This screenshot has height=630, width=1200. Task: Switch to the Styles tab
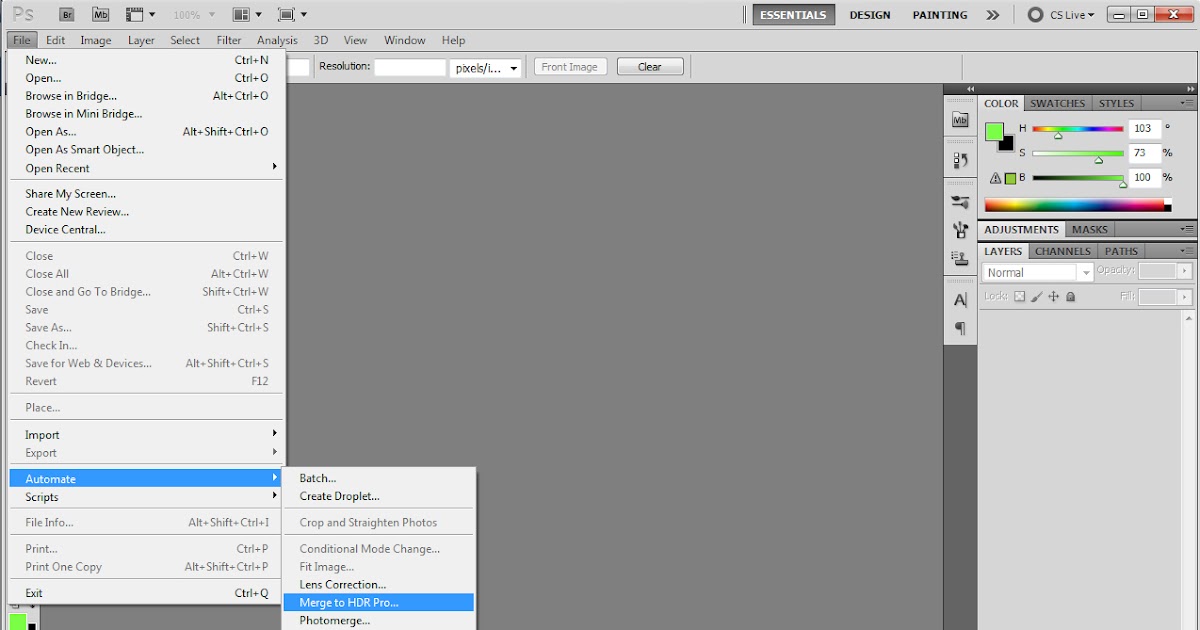[1116, 103]
